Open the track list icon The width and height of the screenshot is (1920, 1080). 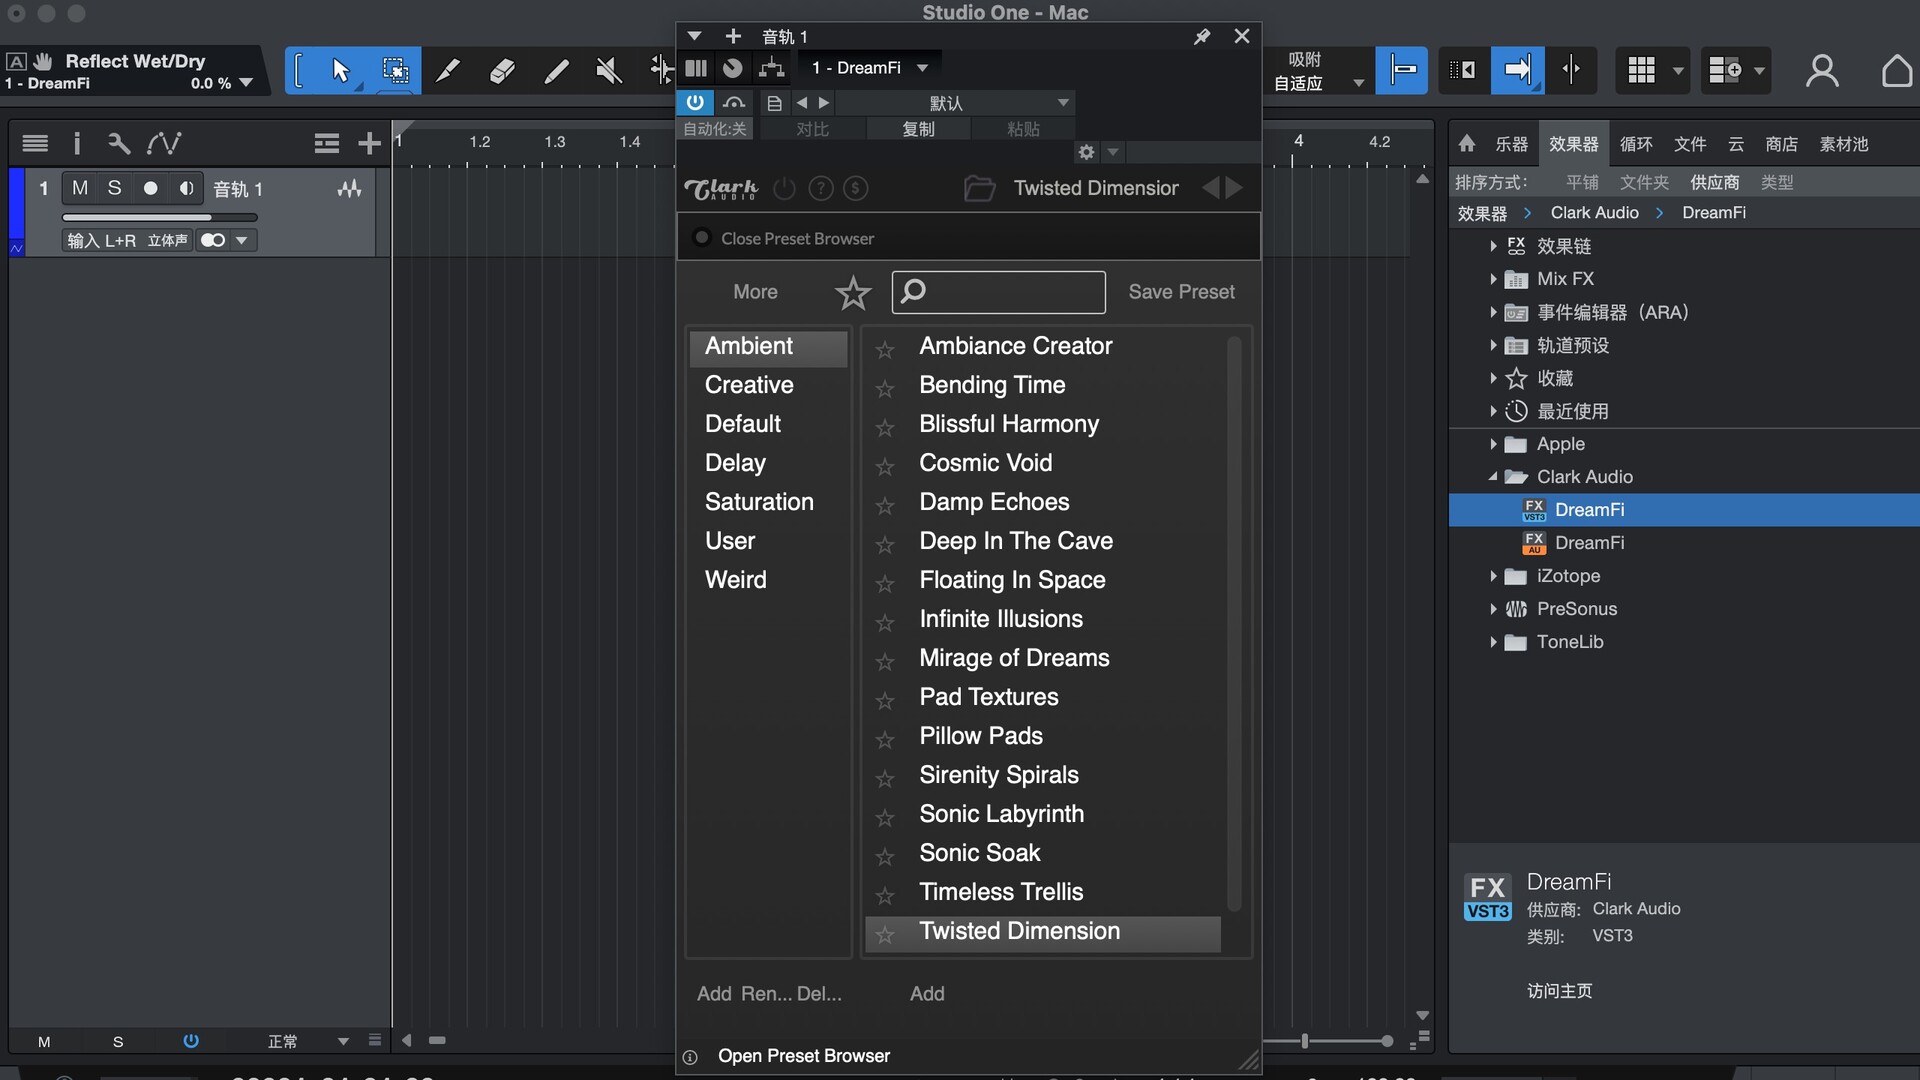[x=35, y=143]
